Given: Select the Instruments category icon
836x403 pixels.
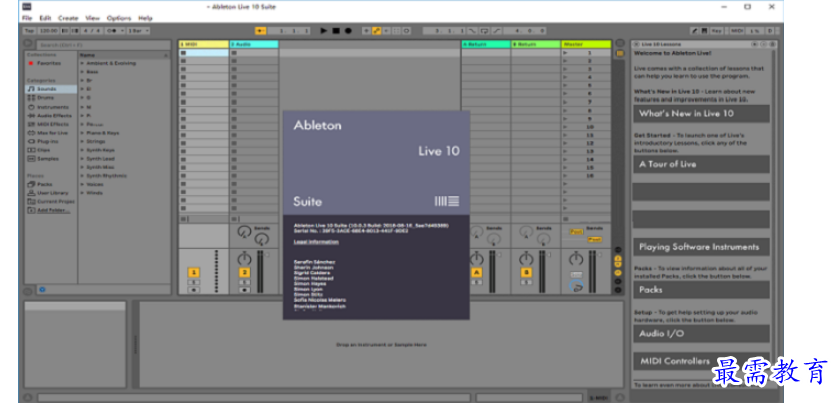Looking at the screenshot, I should [x=31, y=107].
